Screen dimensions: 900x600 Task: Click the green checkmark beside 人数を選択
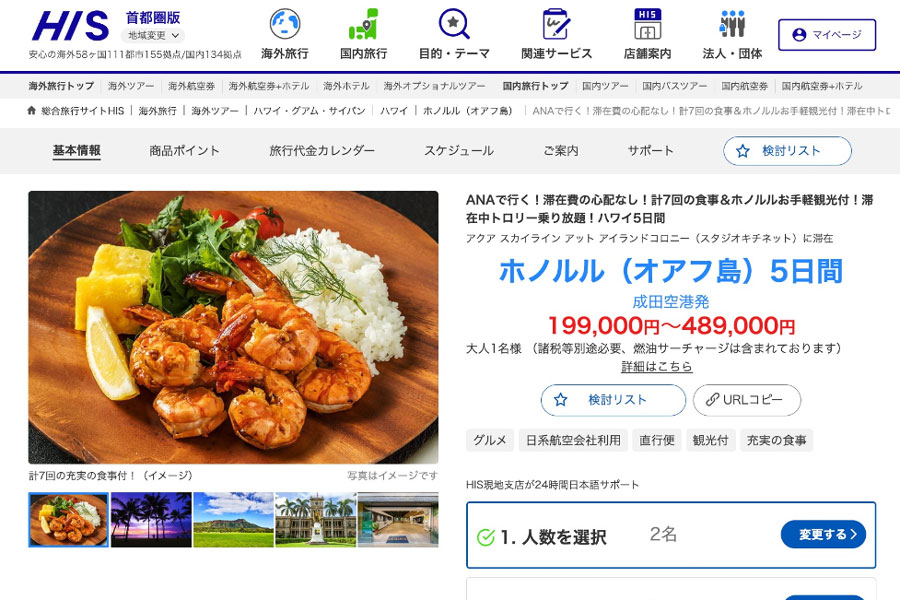point(487,536)
